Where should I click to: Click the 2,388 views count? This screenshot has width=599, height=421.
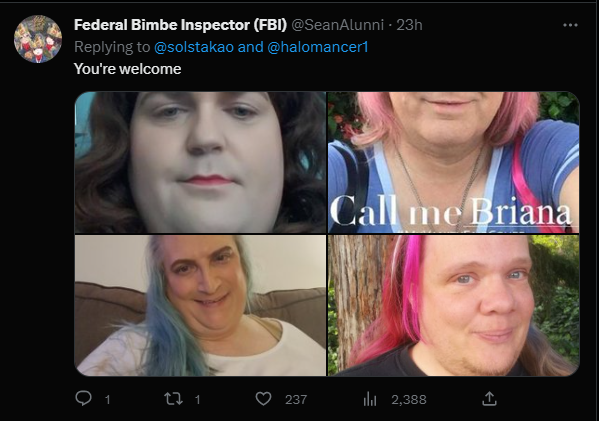pyautogui.click(x=409, y=400)
